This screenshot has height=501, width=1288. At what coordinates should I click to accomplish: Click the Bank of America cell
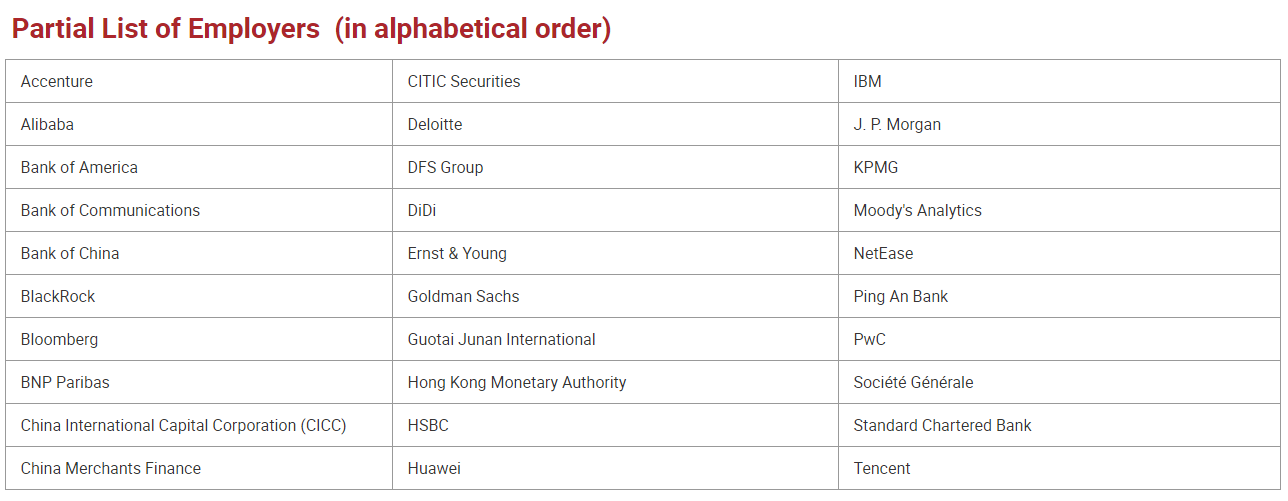click(79, 168)
